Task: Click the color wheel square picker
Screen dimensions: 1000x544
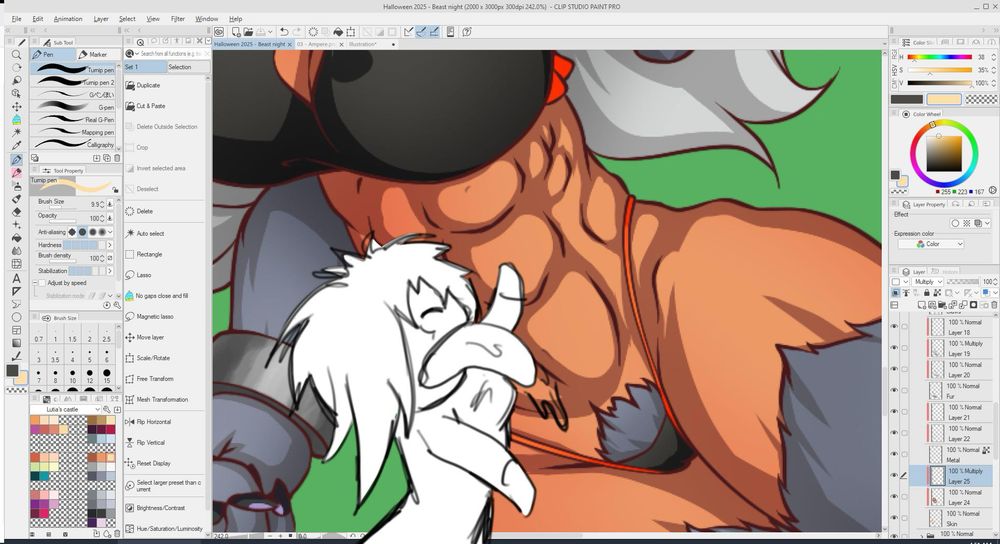Action: click(x=944, y=153)
